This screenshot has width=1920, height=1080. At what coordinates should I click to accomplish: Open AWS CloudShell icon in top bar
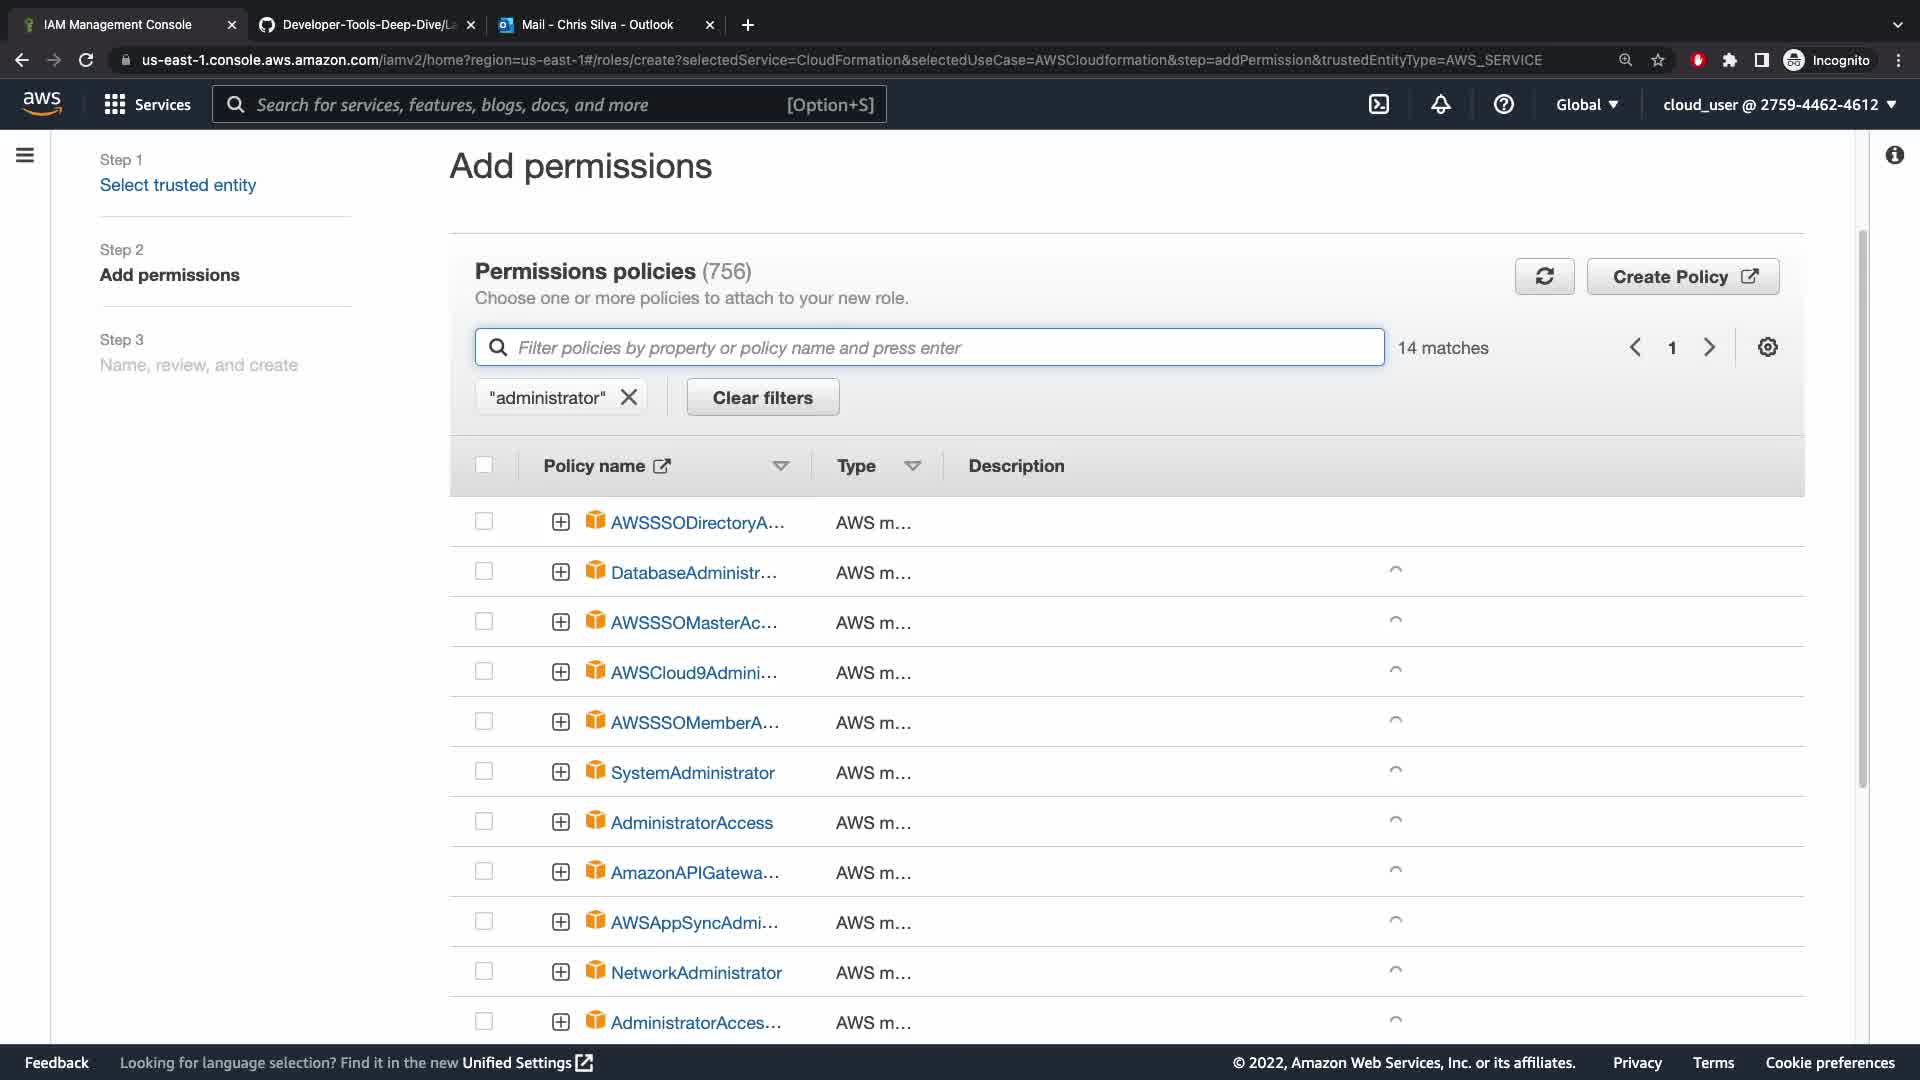pyautogui.click(x=1379, y=104)
